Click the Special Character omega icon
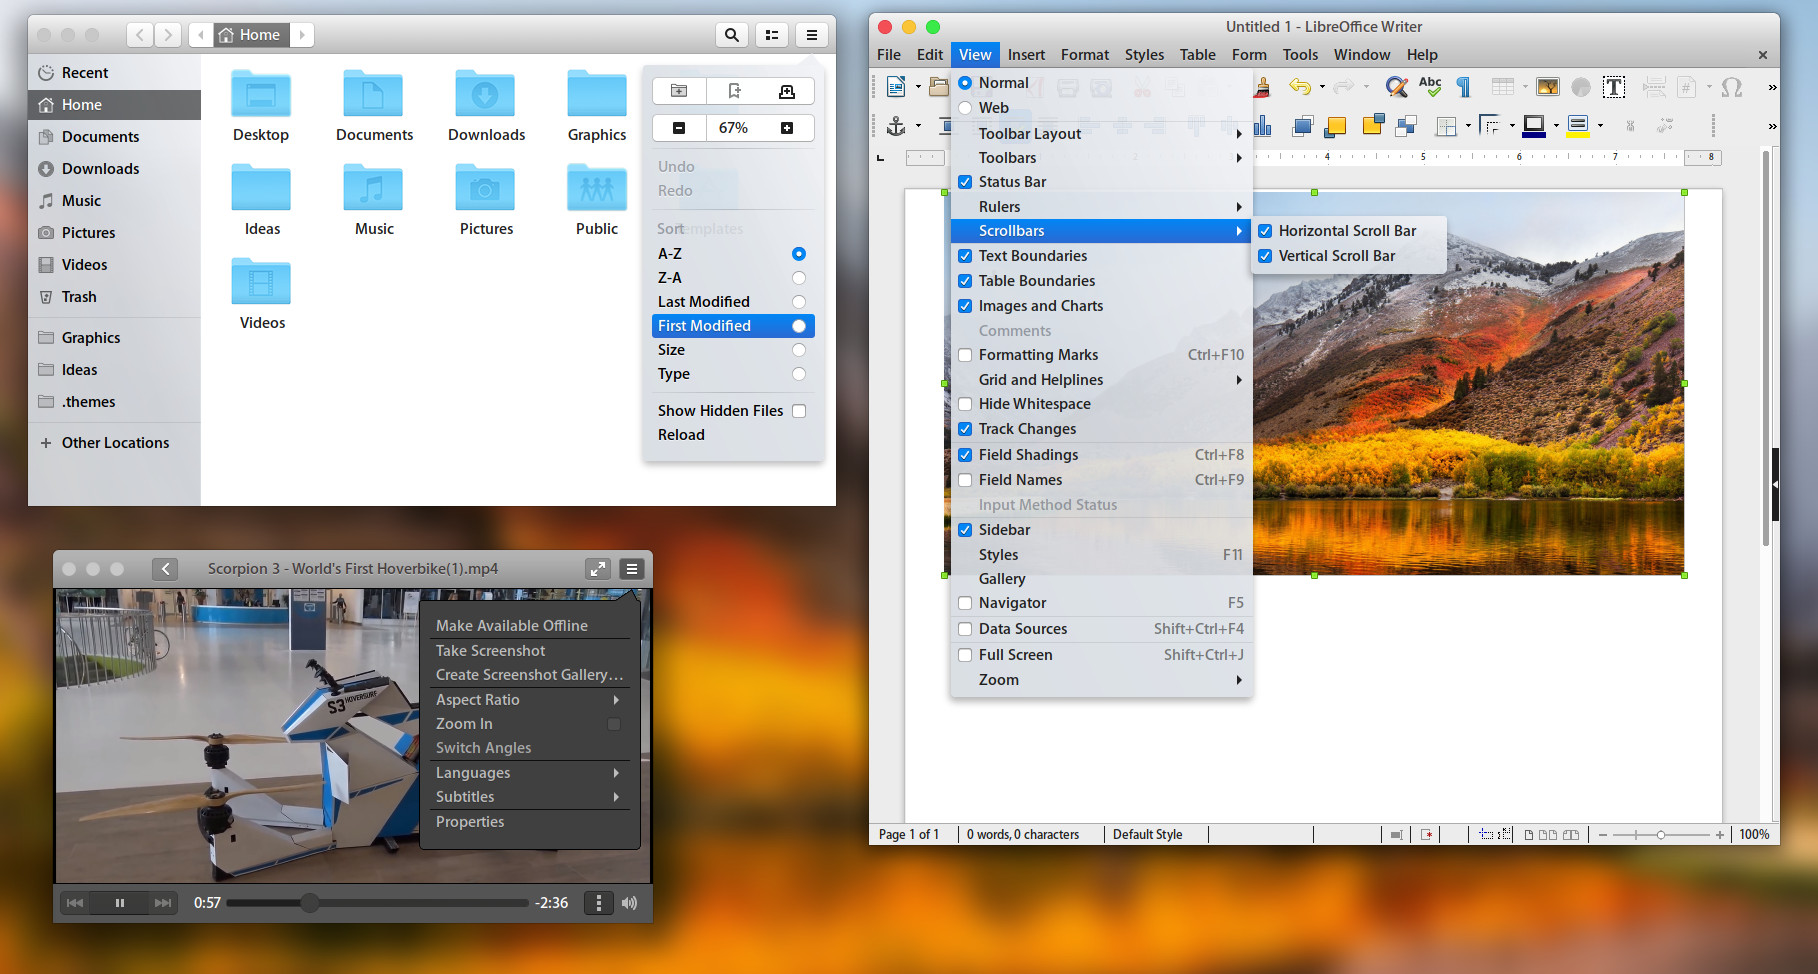 click(x=1732, y=87)
